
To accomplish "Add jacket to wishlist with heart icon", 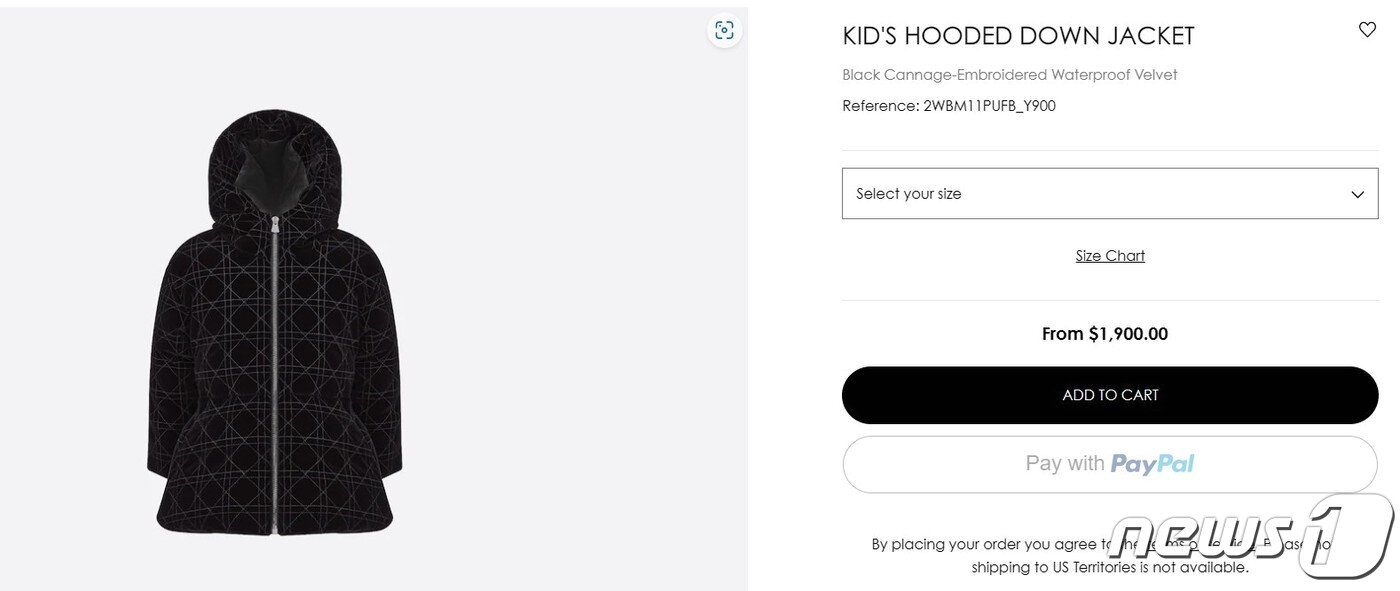I will click(1367, 30).
